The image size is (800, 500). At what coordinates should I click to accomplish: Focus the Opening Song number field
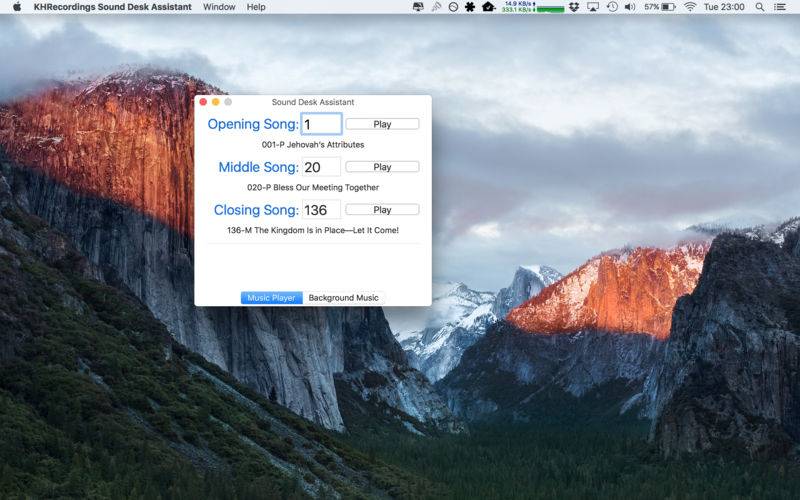click(321, 124)
